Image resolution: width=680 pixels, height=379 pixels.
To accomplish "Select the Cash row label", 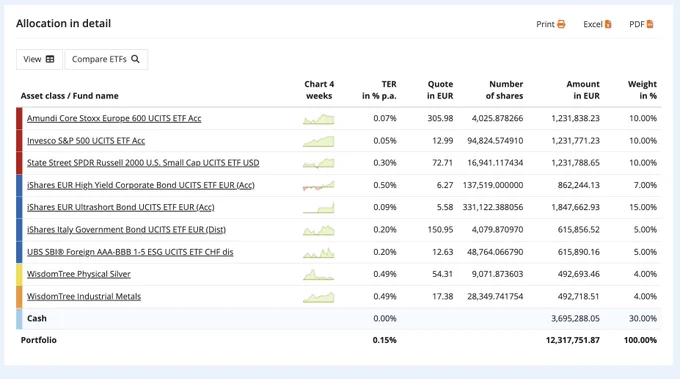I will (x=37, y=318).
